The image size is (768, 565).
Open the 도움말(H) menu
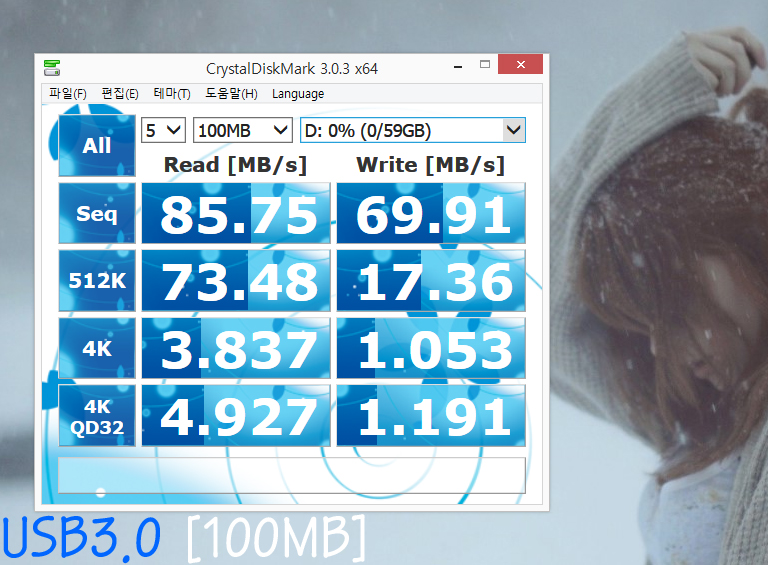(x=231, y=94)
